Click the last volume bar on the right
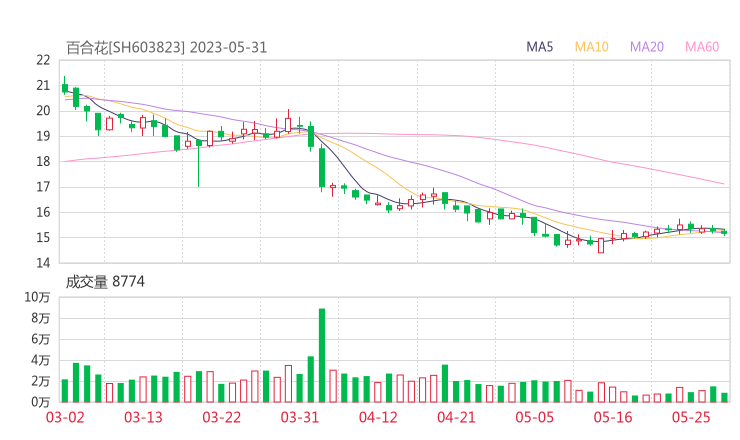 [724, 398]
